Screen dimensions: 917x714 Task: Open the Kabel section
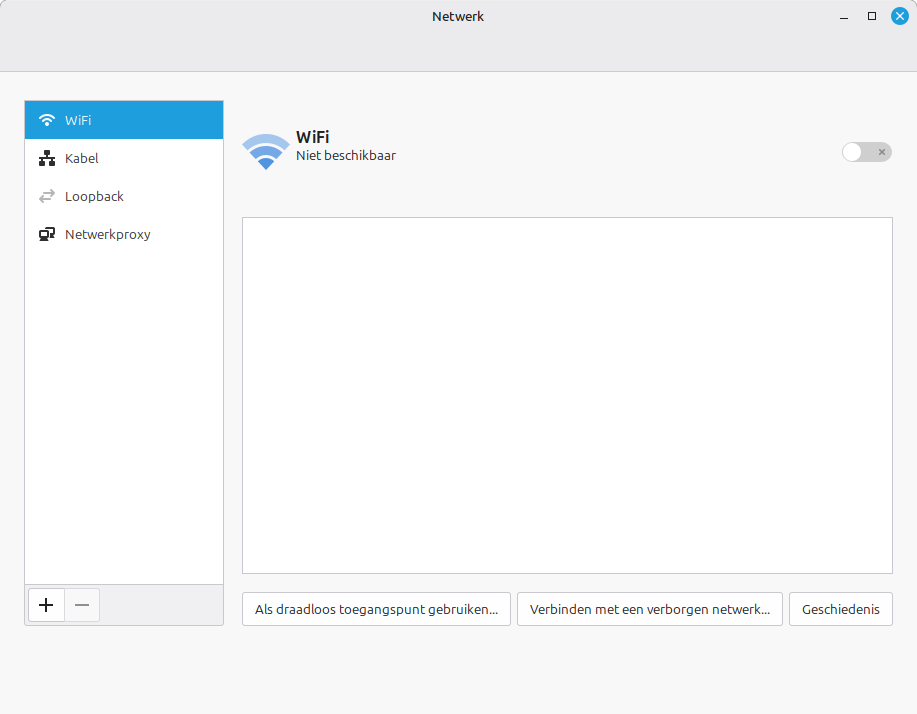pyautogui.click(x=82, y=158)
